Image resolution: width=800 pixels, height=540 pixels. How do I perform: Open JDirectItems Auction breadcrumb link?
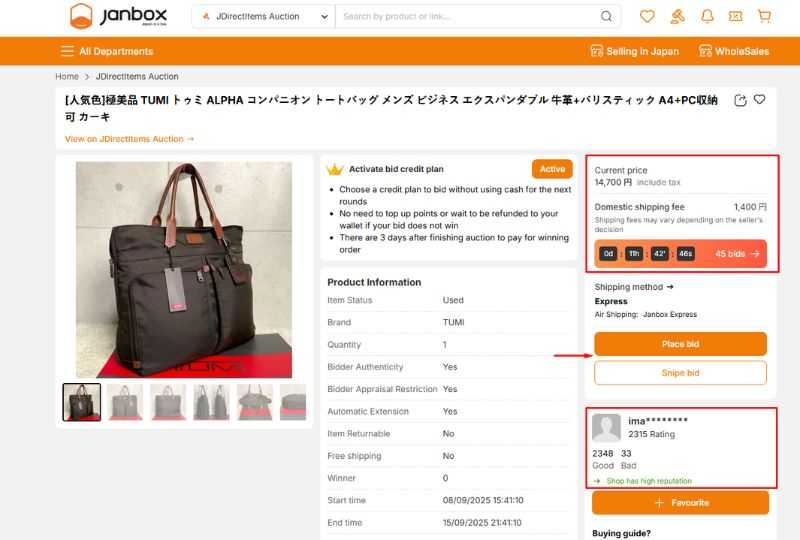(x=137, y=77)
